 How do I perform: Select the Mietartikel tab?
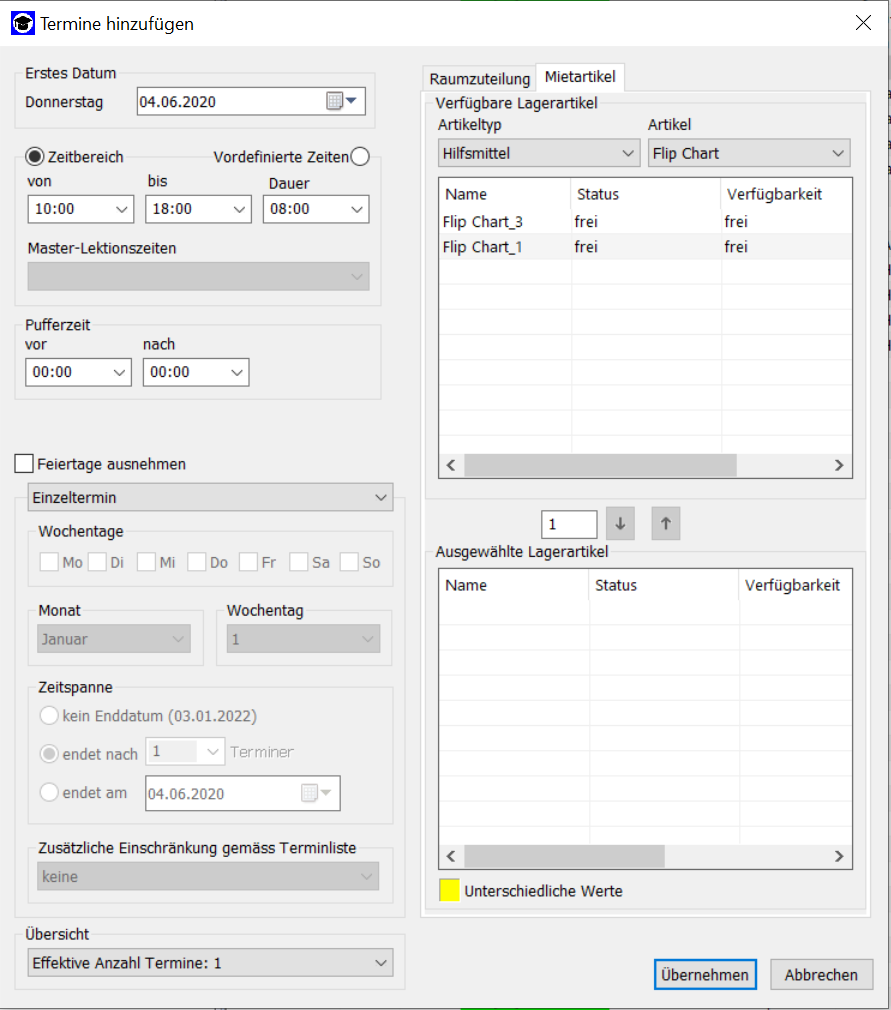point(581,77)
